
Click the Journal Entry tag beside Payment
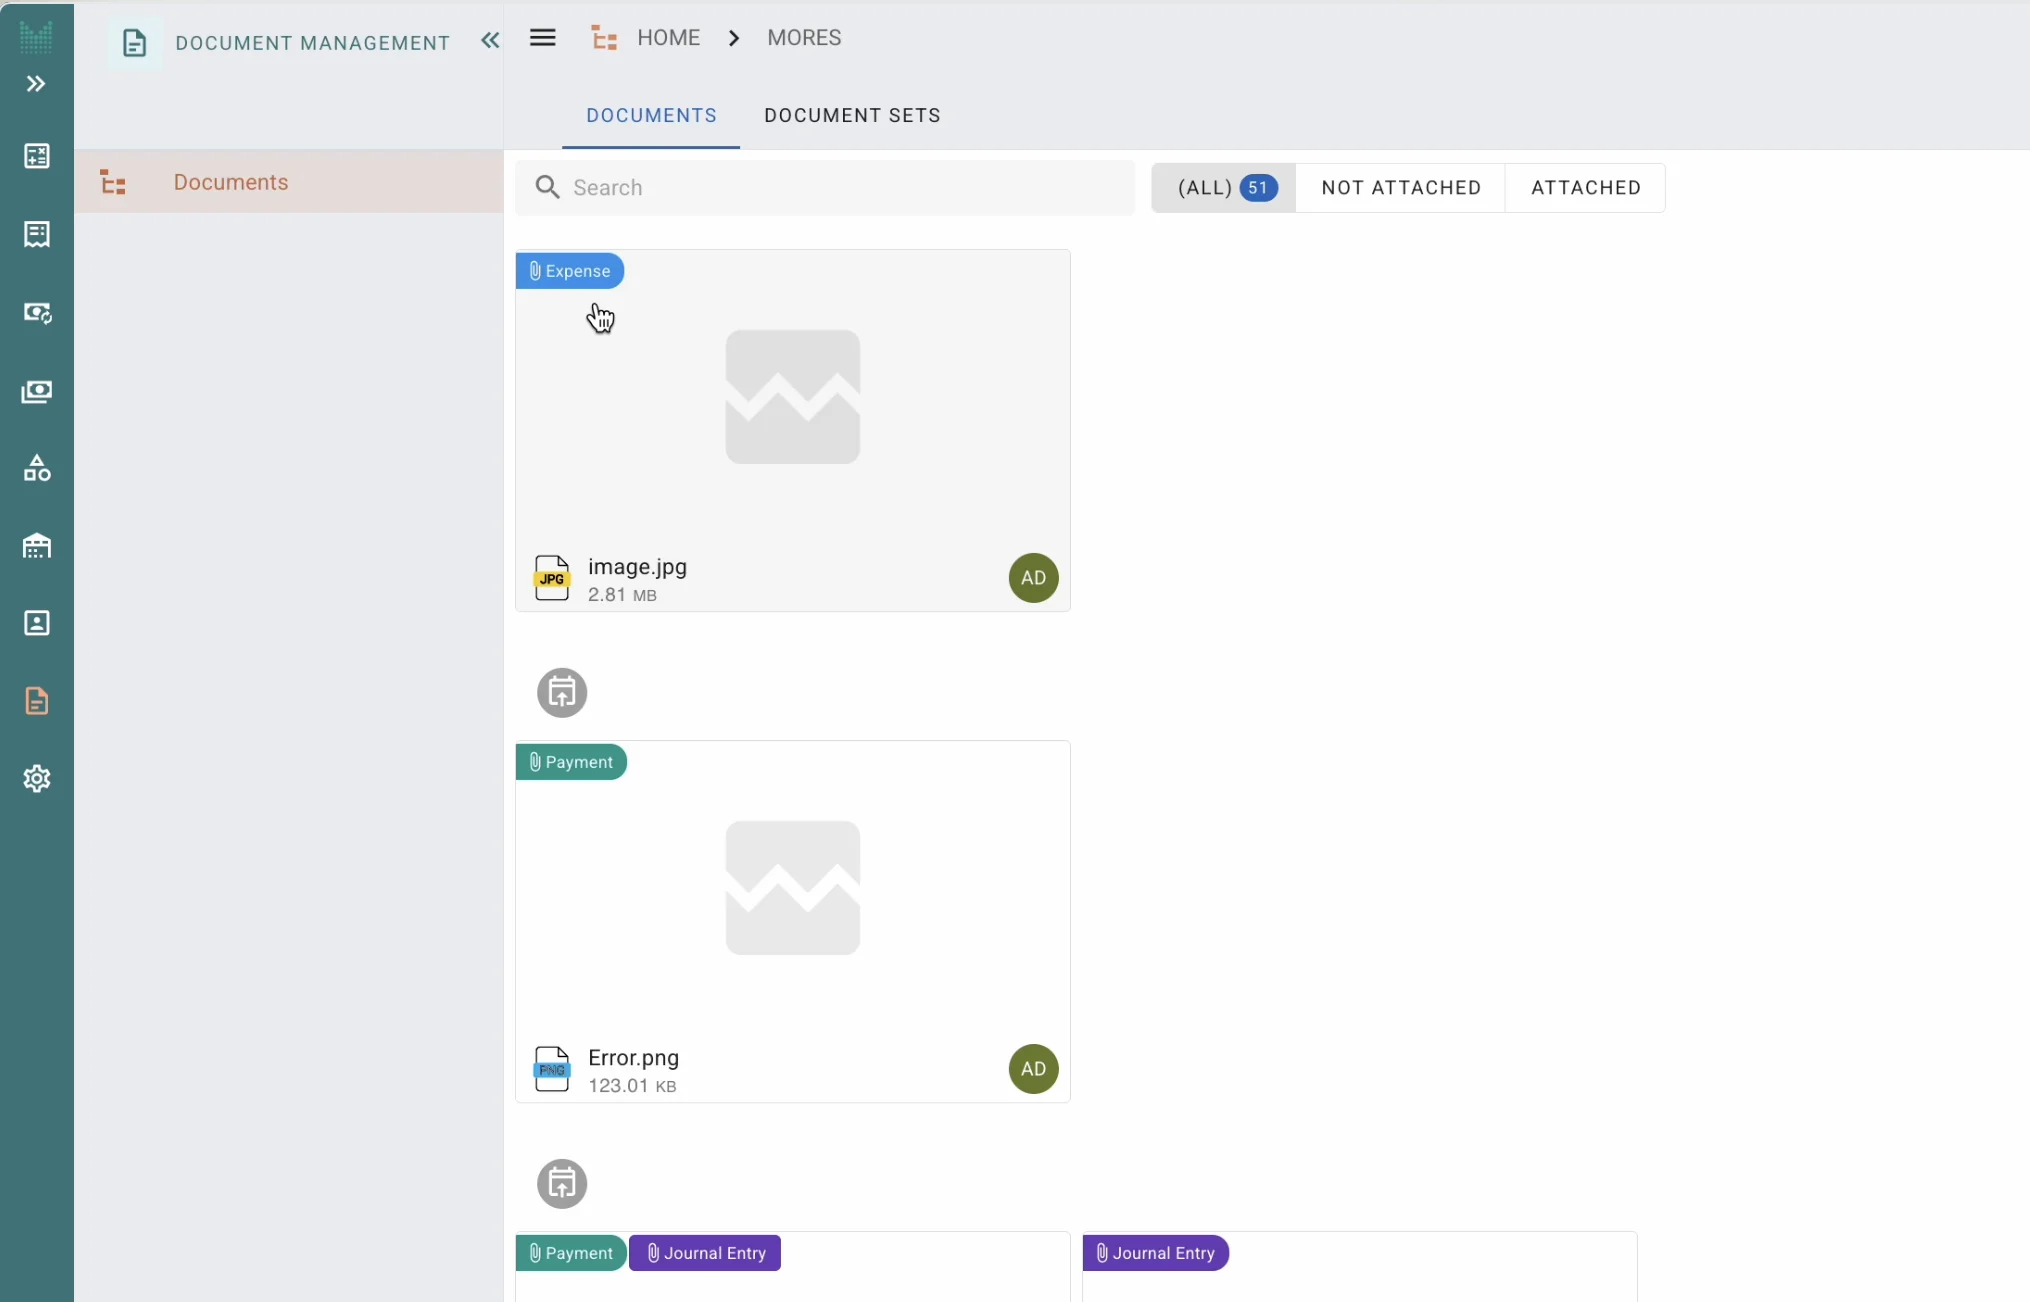tap(705, 1253)
